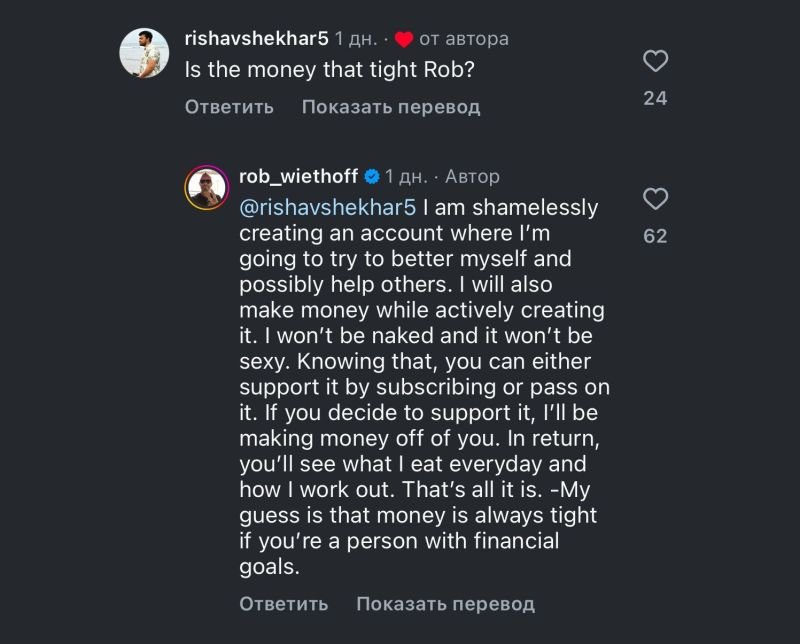
Task: View the 24 likes count on first comment
Action: click(655, 98)
